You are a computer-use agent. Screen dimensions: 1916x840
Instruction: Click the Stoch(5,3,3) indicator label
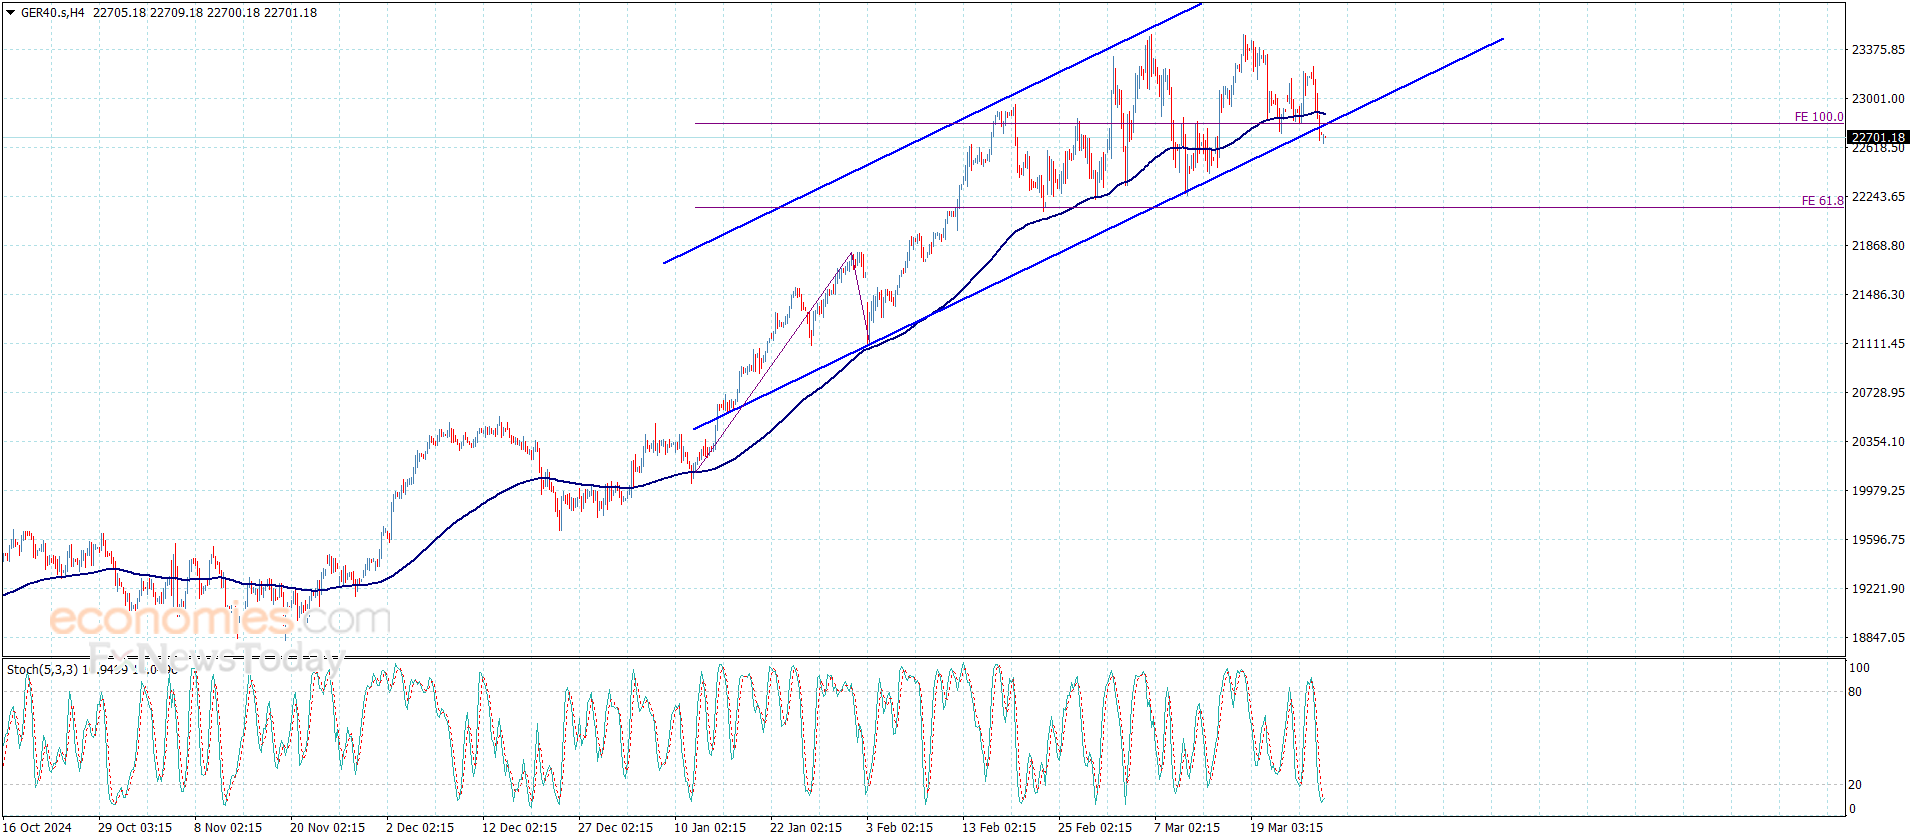42,670
